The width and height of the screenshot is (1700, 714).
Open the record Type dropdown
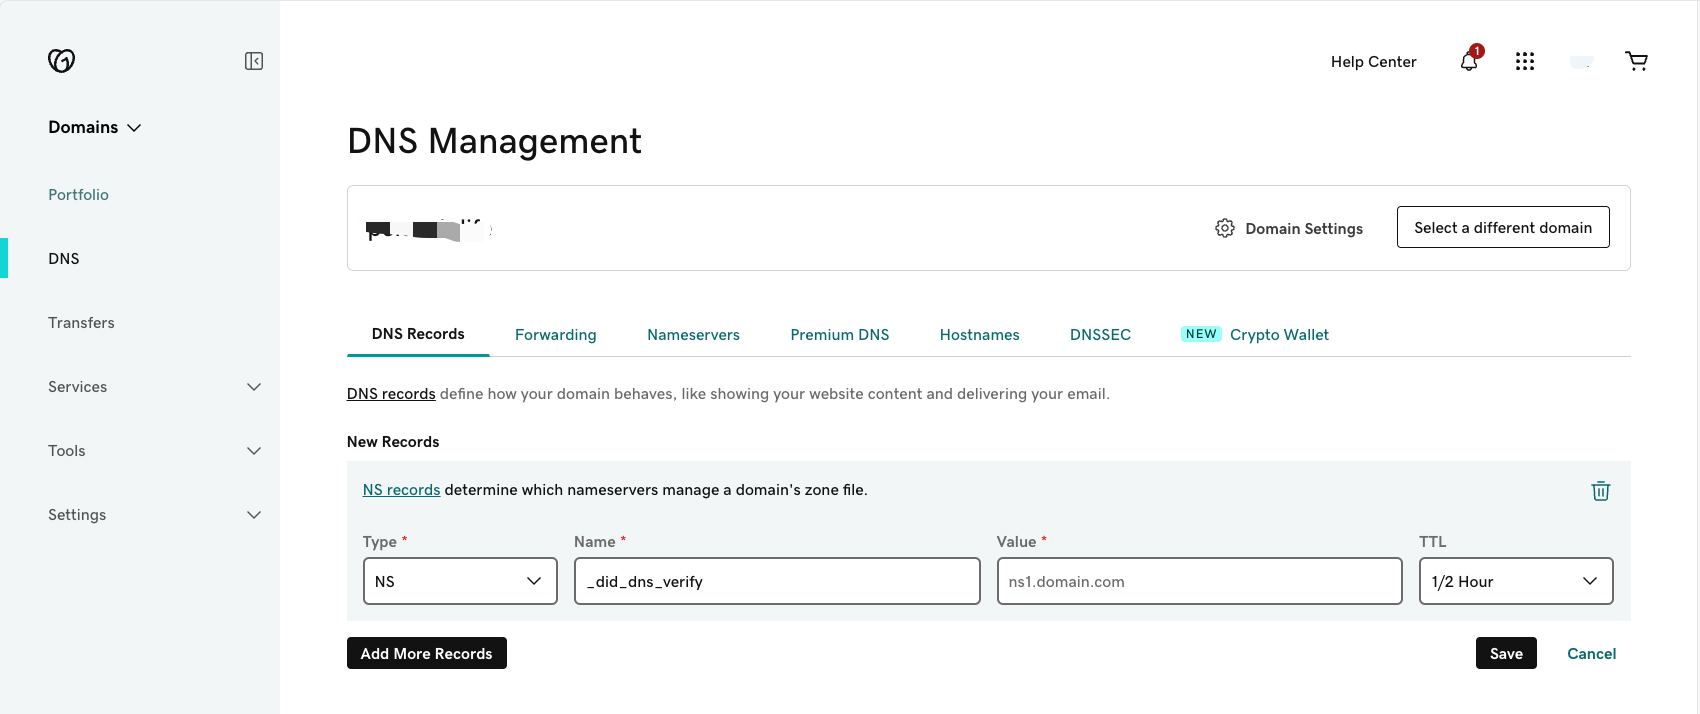(x=459, y=581)
